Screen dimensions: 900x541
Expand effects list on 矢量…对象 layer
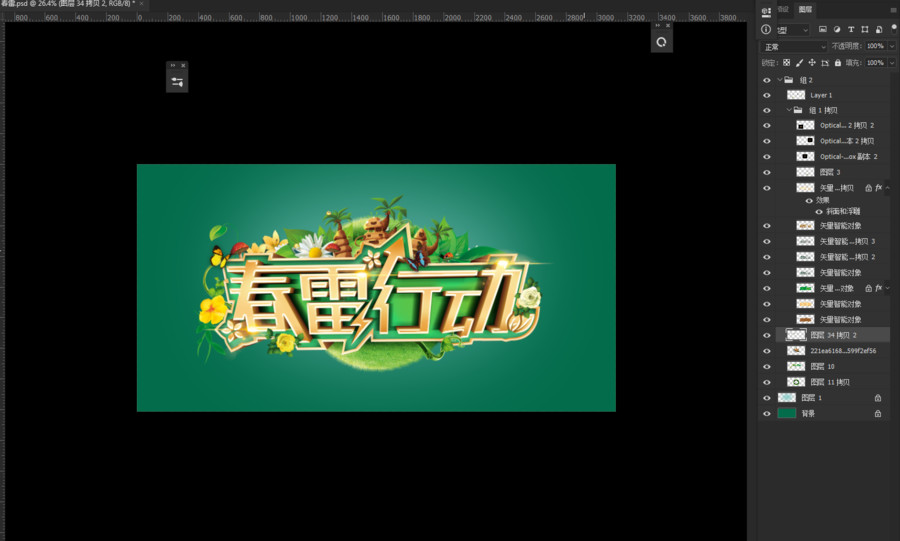click(887, 288)
